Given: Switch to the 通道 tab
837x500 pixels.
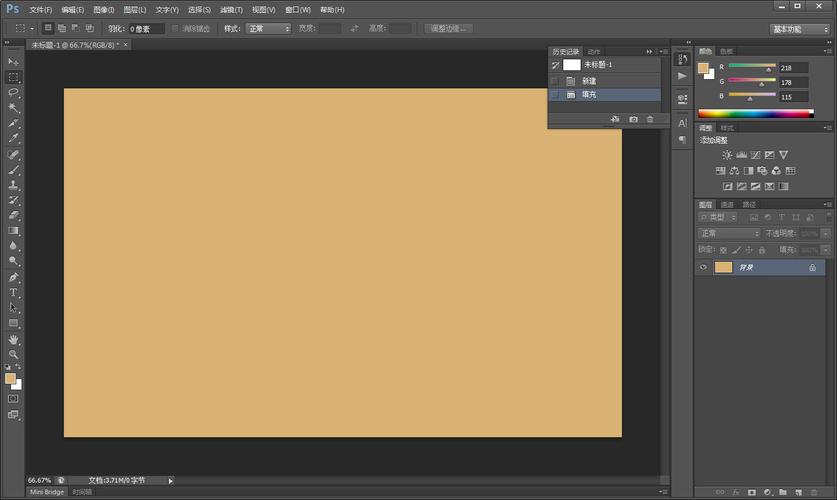Looking at the screenshot, I should tap(727, 204).
